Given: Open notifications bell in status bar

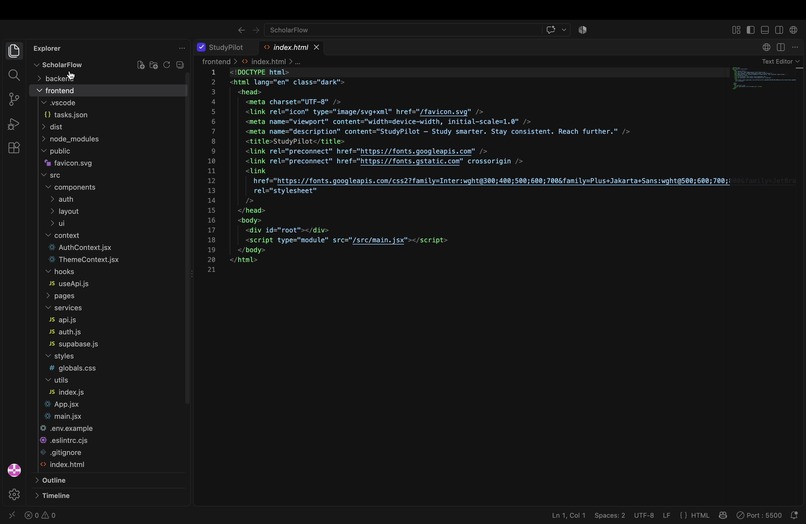Looking at the screenshot, I should pos(794,515).
